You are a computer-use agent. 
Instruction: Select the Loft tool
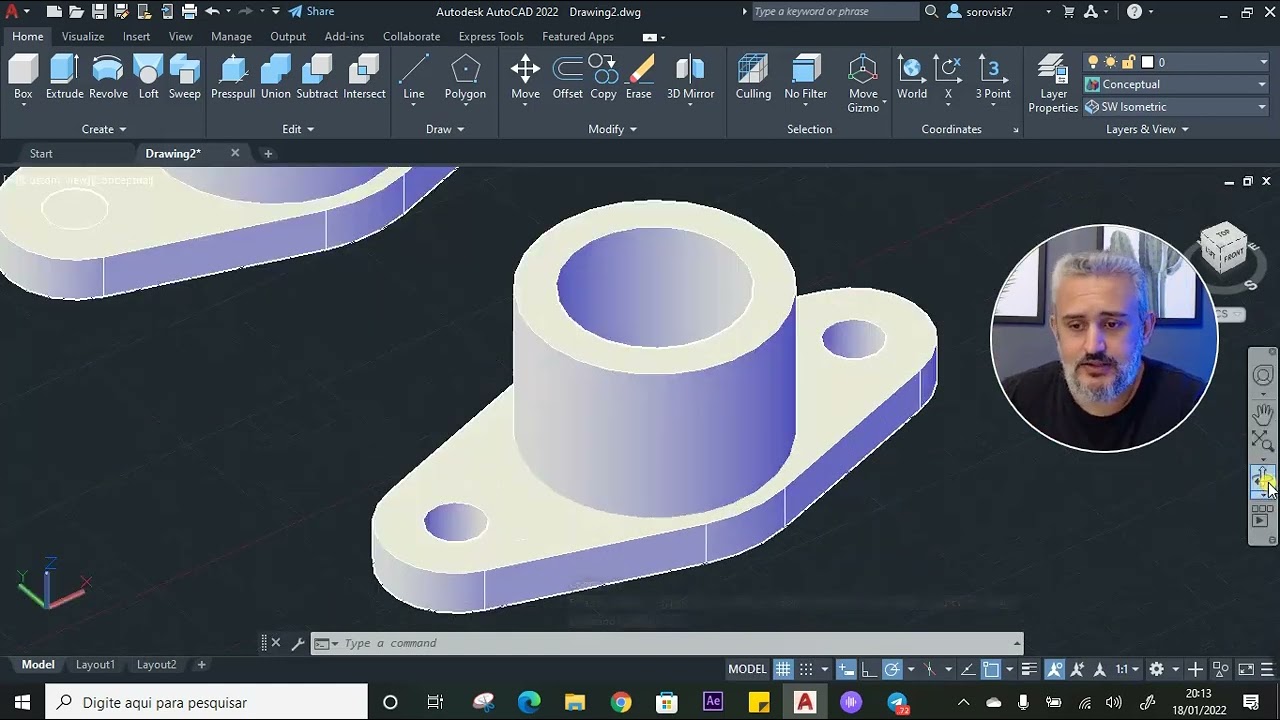tap(148, 78)
